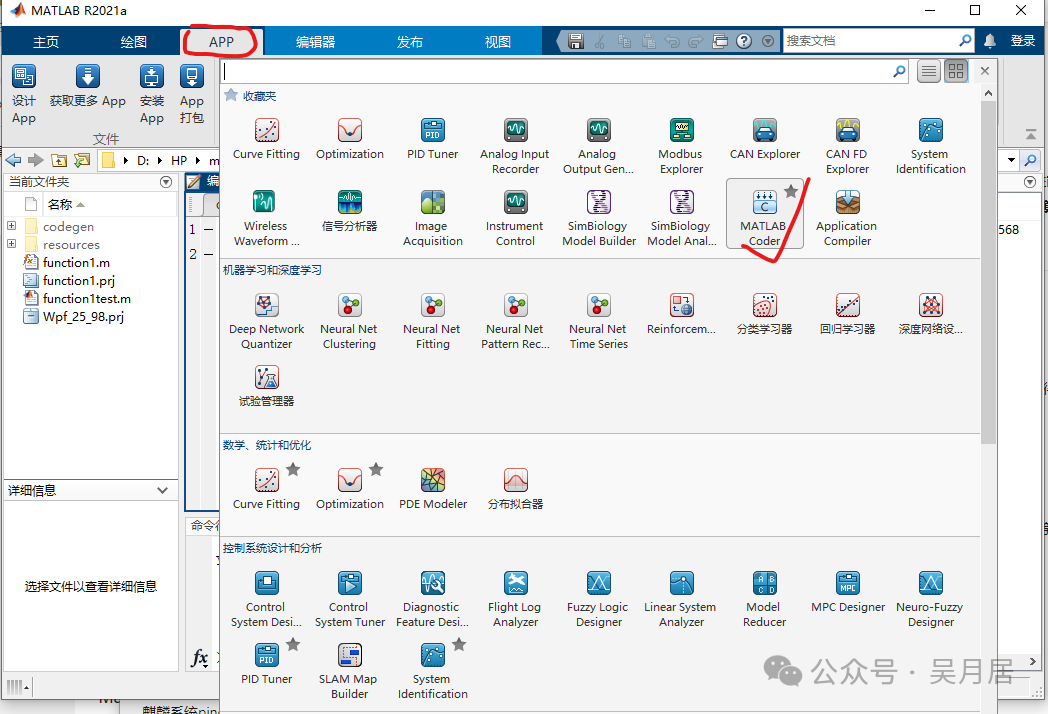Open SimBiology Model Builder app
This screenshot has width=1048, height=714.
(x=598, y=219)
